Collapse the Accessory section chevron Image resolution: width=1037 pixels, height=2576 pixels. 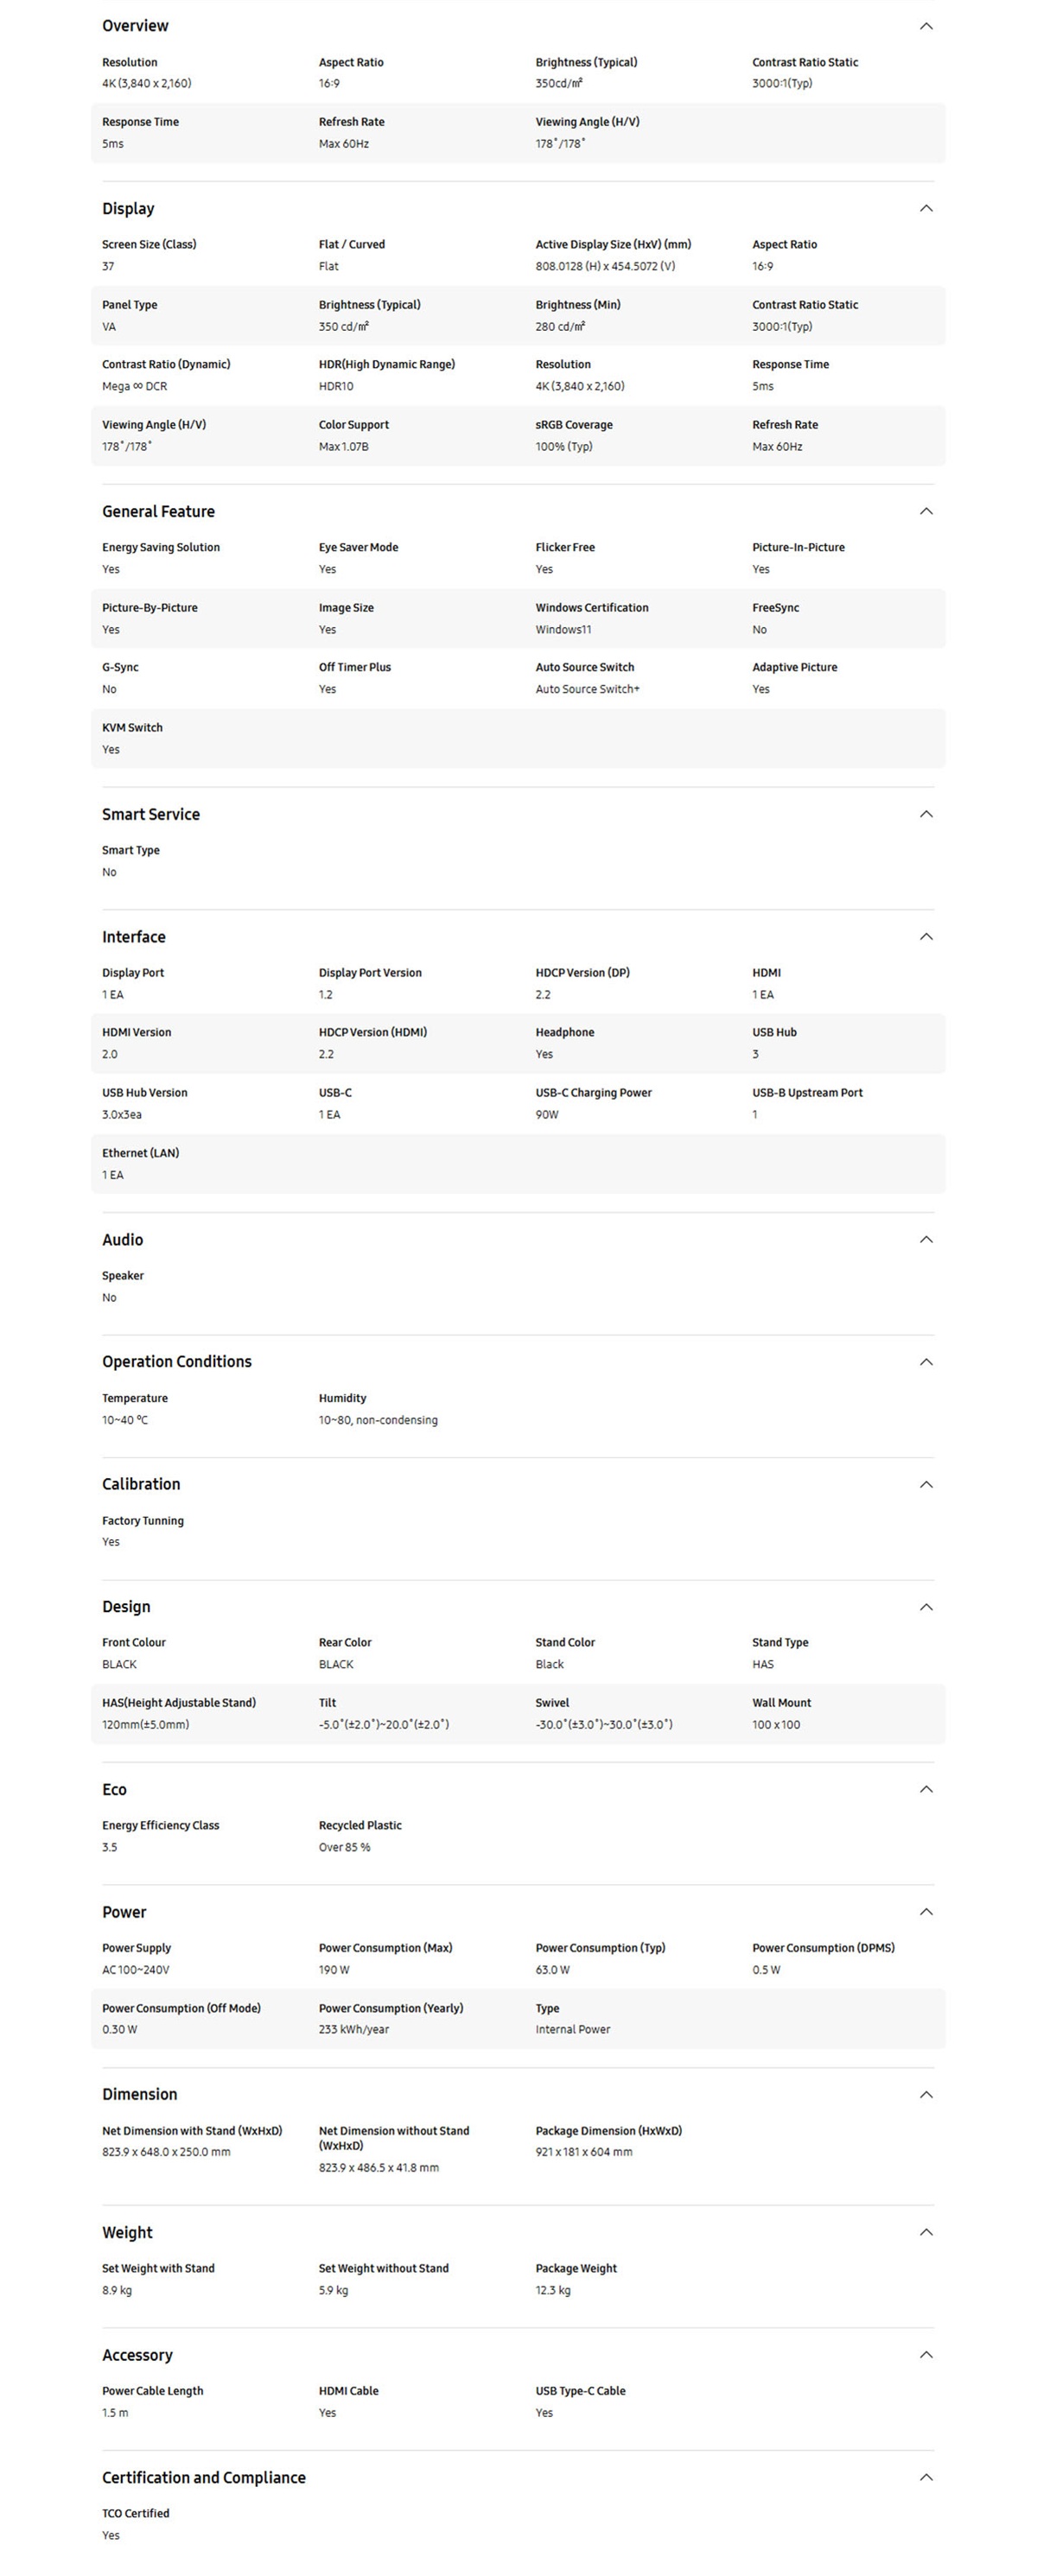pos(926,2355)
